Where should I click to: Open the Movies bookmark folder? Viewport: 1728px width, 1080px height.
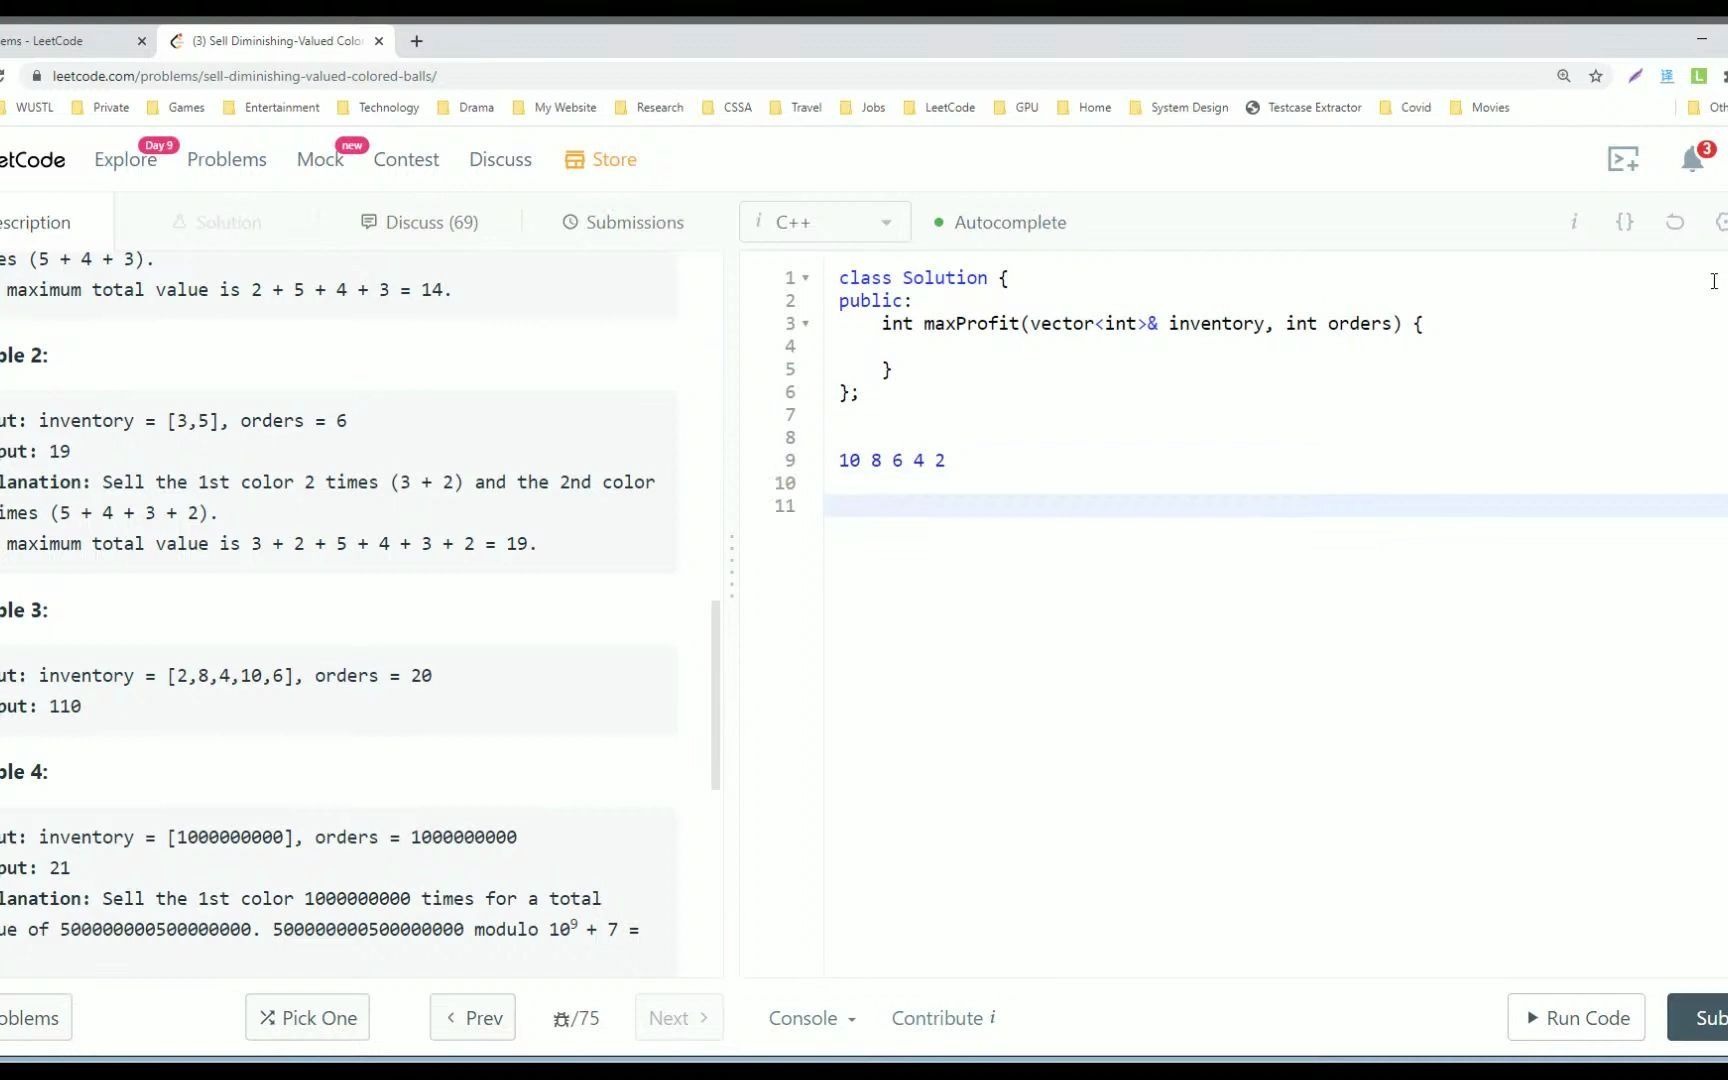(x=1479, y=107)
